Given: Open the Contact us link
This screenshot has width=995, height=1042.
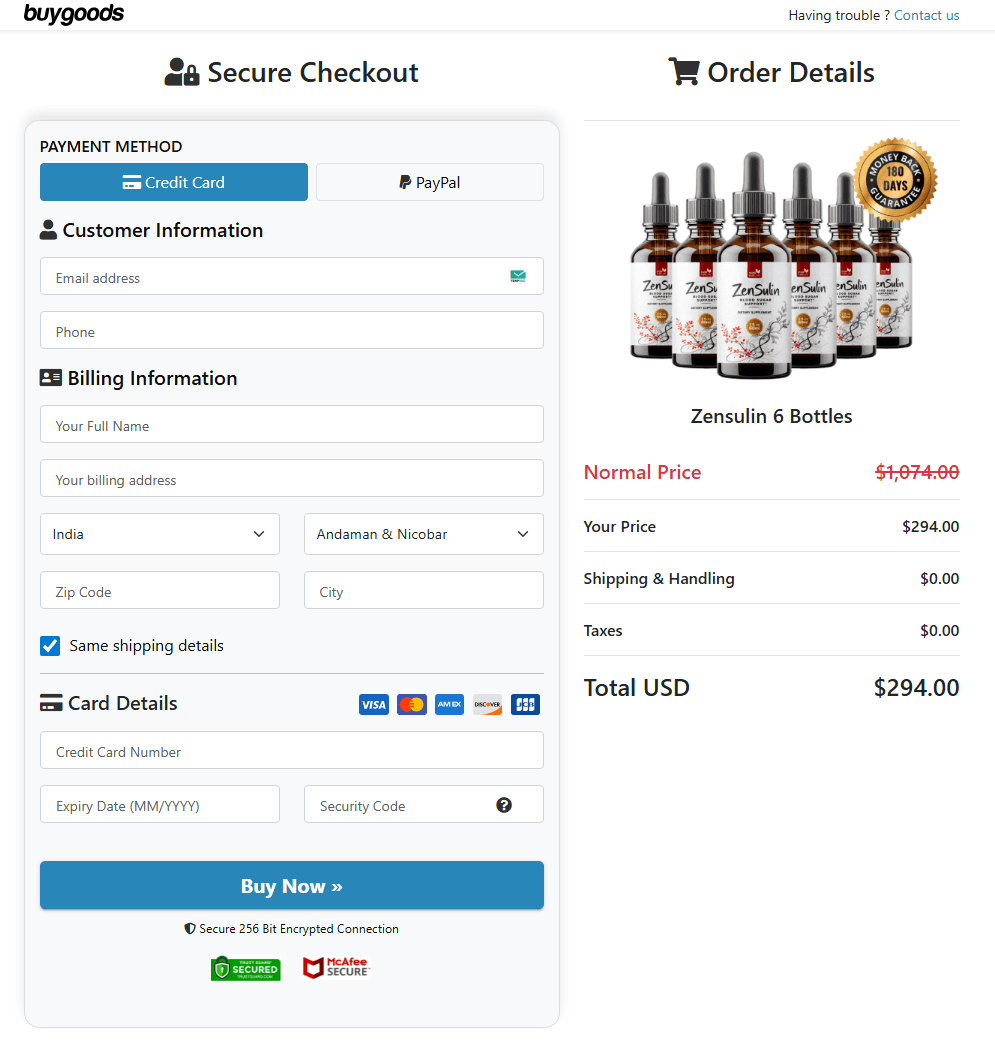Looking at the screenshot, I should click(x=926, y=15).
